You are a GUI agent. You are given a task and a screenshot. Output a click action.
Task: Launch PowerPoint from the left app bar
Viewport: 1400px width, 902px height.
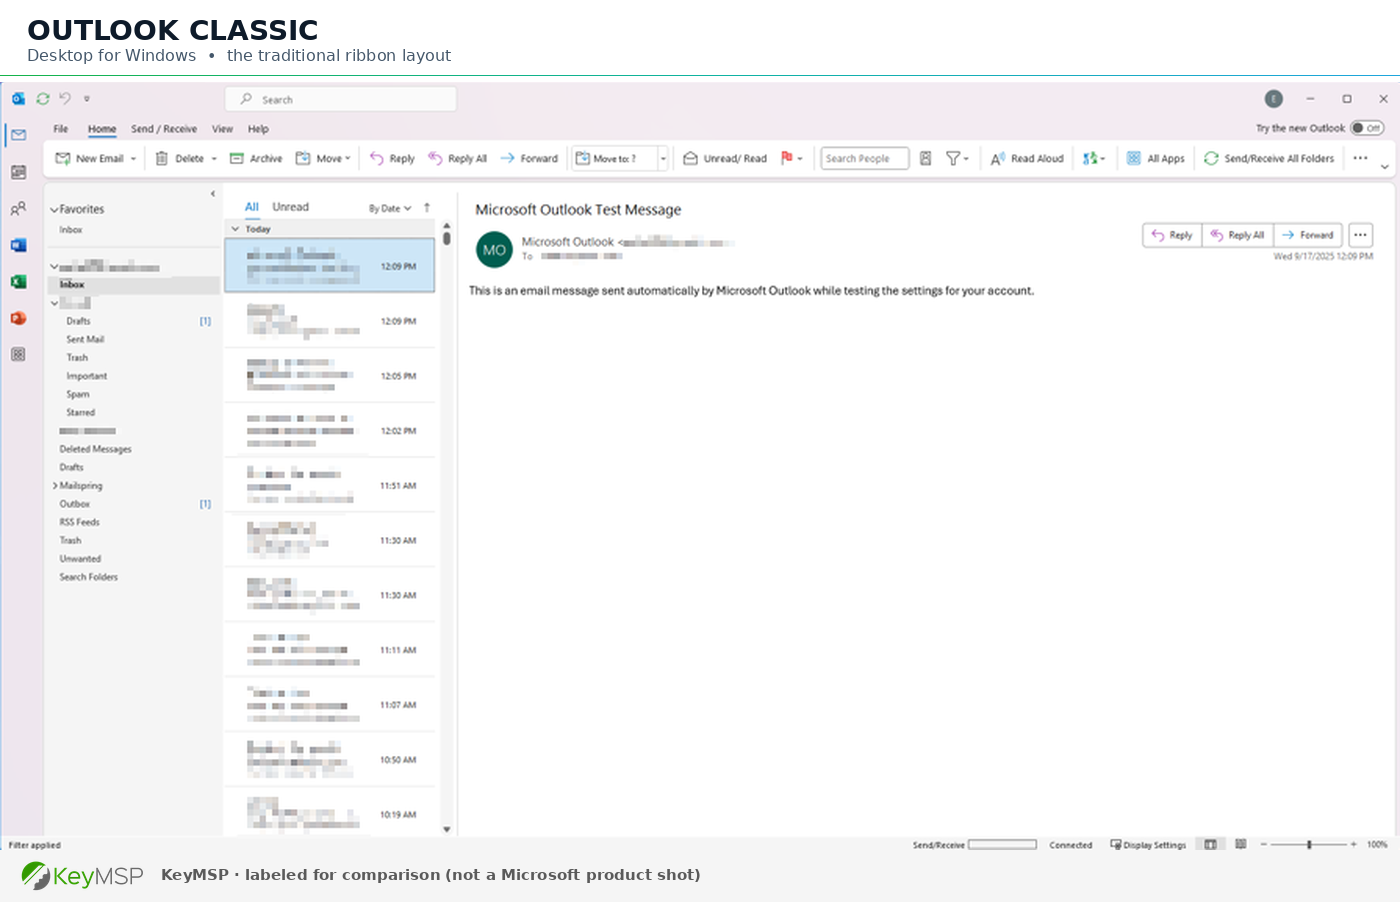tap(18, 318)
